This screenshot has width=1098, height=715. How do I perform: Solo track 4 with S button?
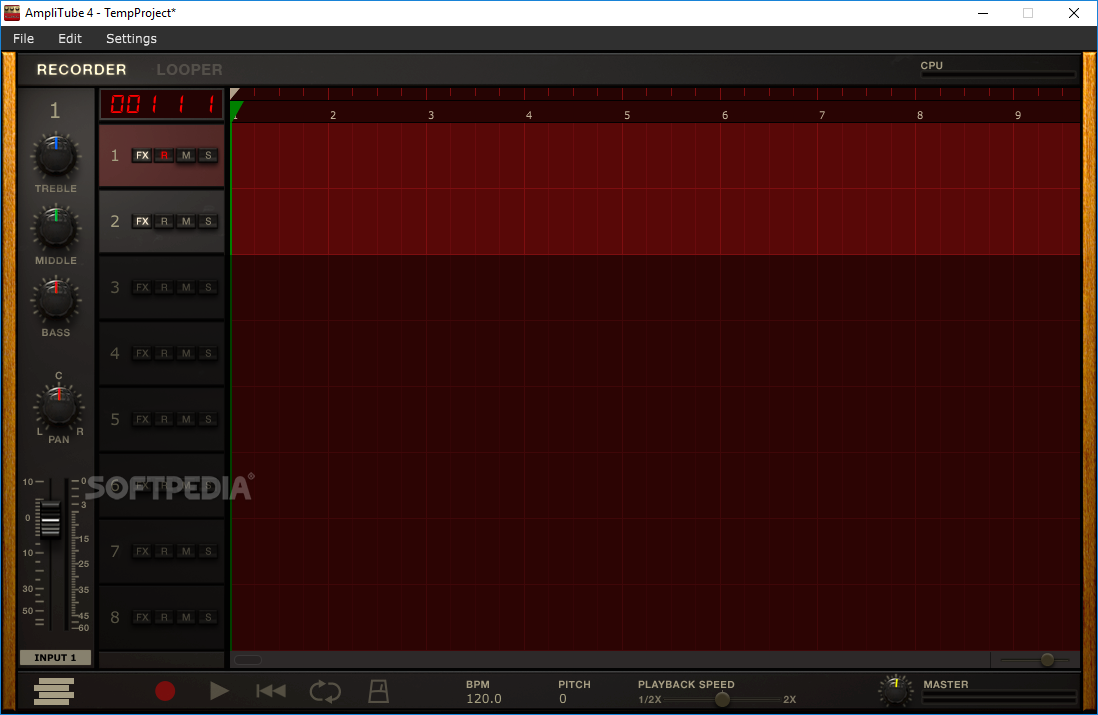click(x=208, y=354)
